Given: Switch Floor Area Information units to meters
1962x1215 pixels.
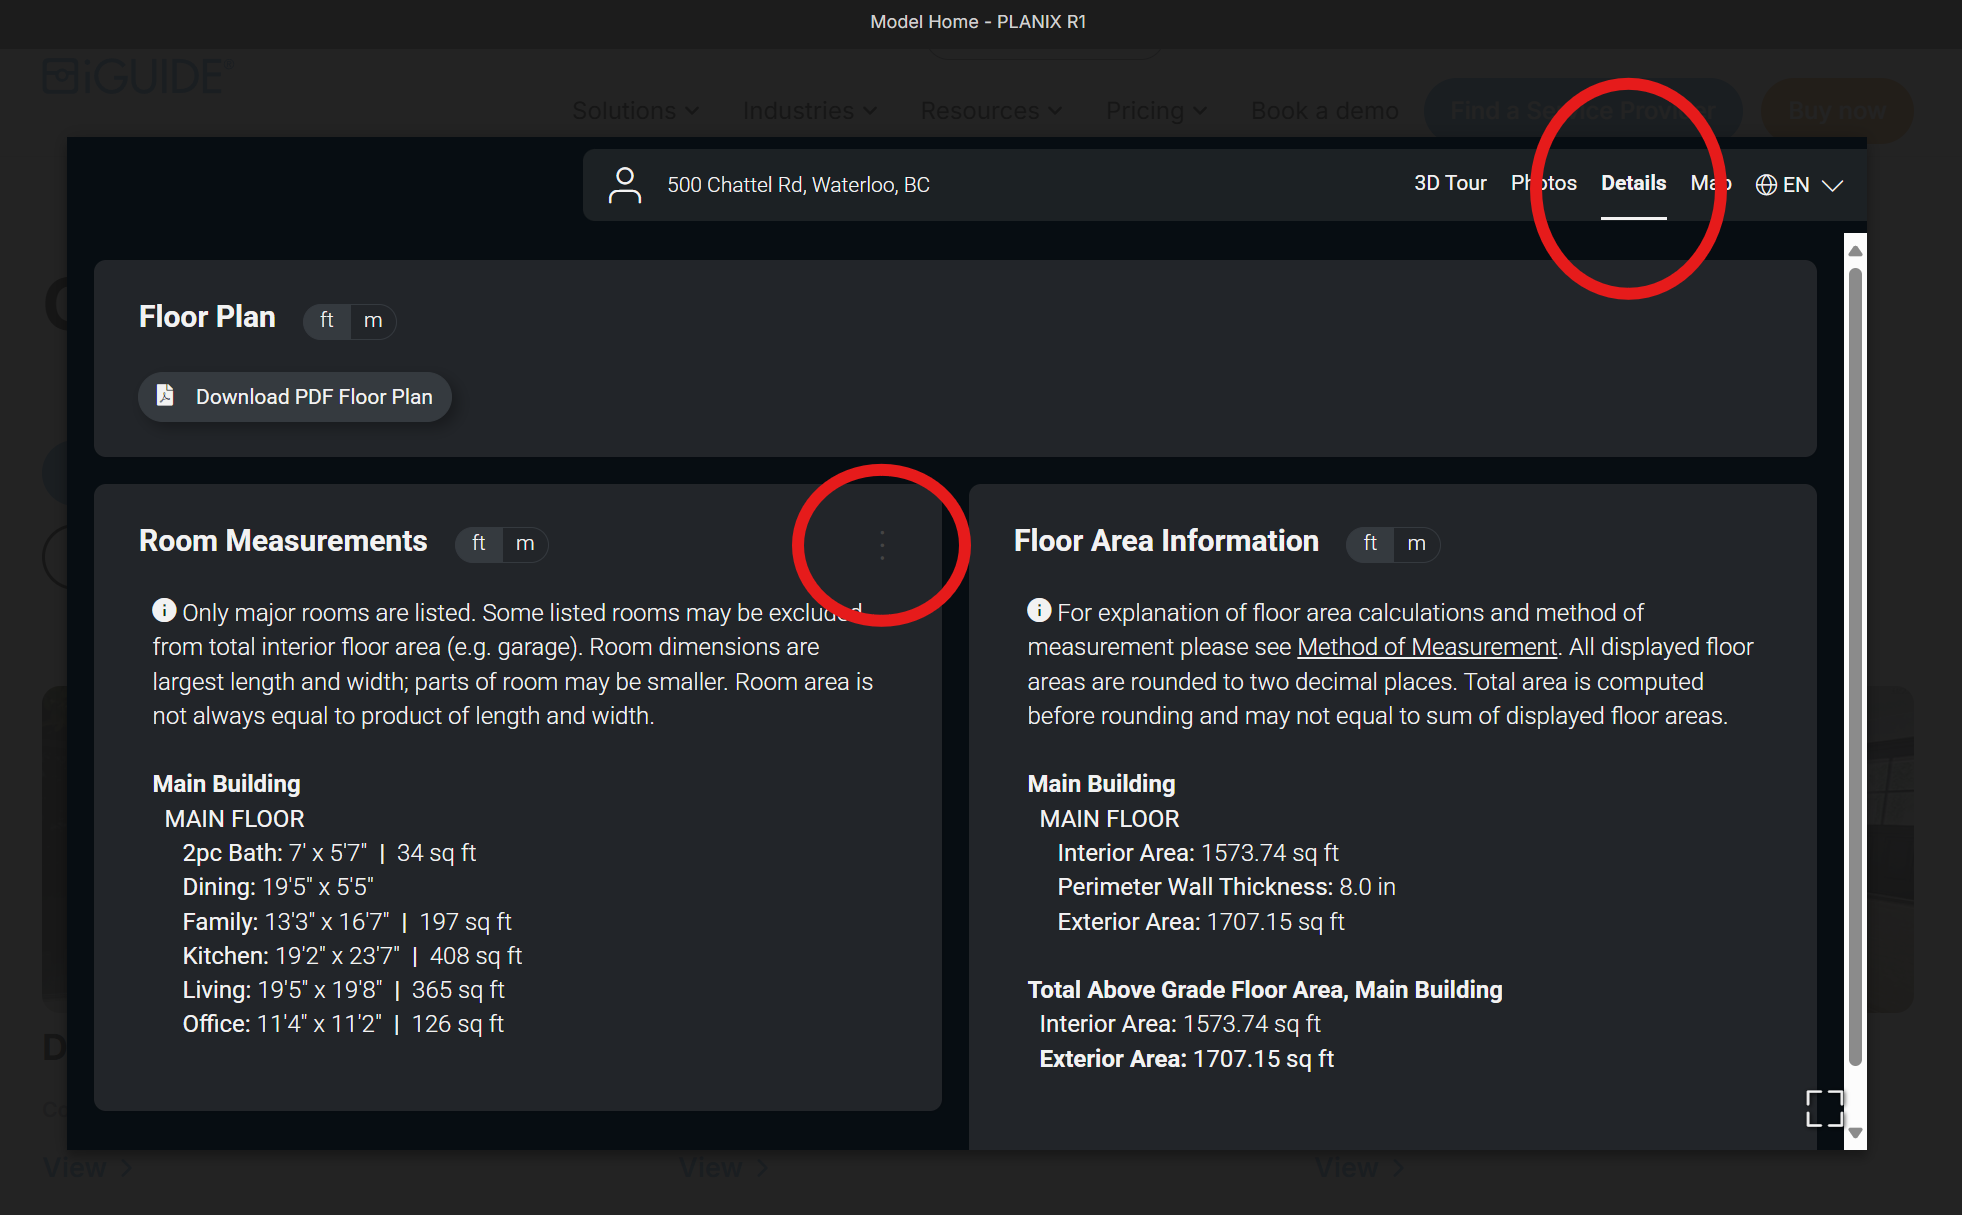Looking at the screenshot, I should pos(1416,543).
